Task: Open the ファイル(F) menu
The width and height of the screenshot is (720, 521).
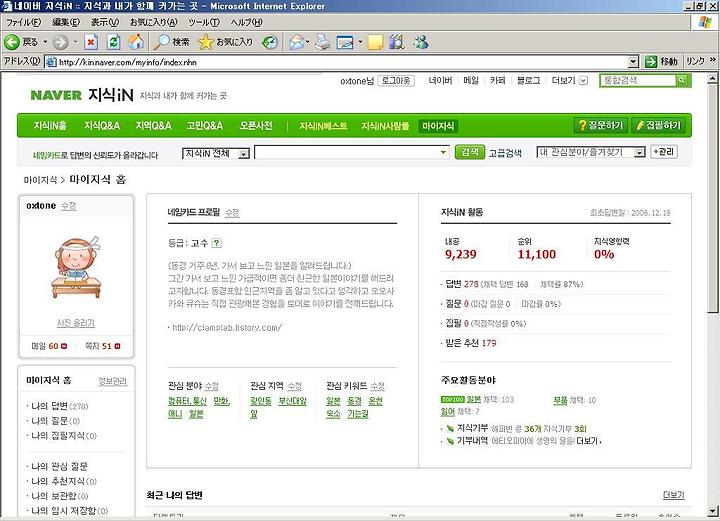Action: coord(23,22)
